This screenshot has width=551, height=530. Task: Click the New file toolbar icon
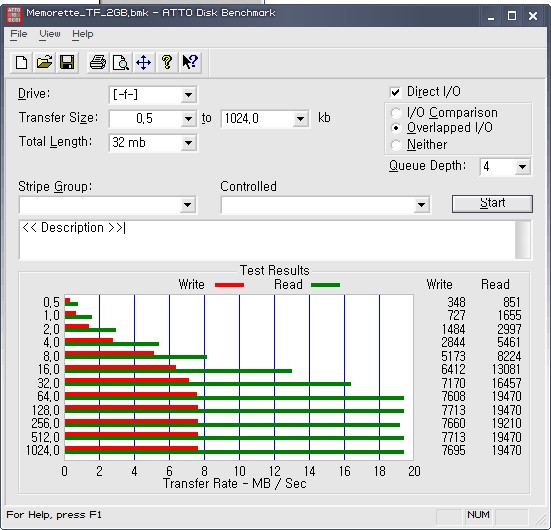point(21,63)
